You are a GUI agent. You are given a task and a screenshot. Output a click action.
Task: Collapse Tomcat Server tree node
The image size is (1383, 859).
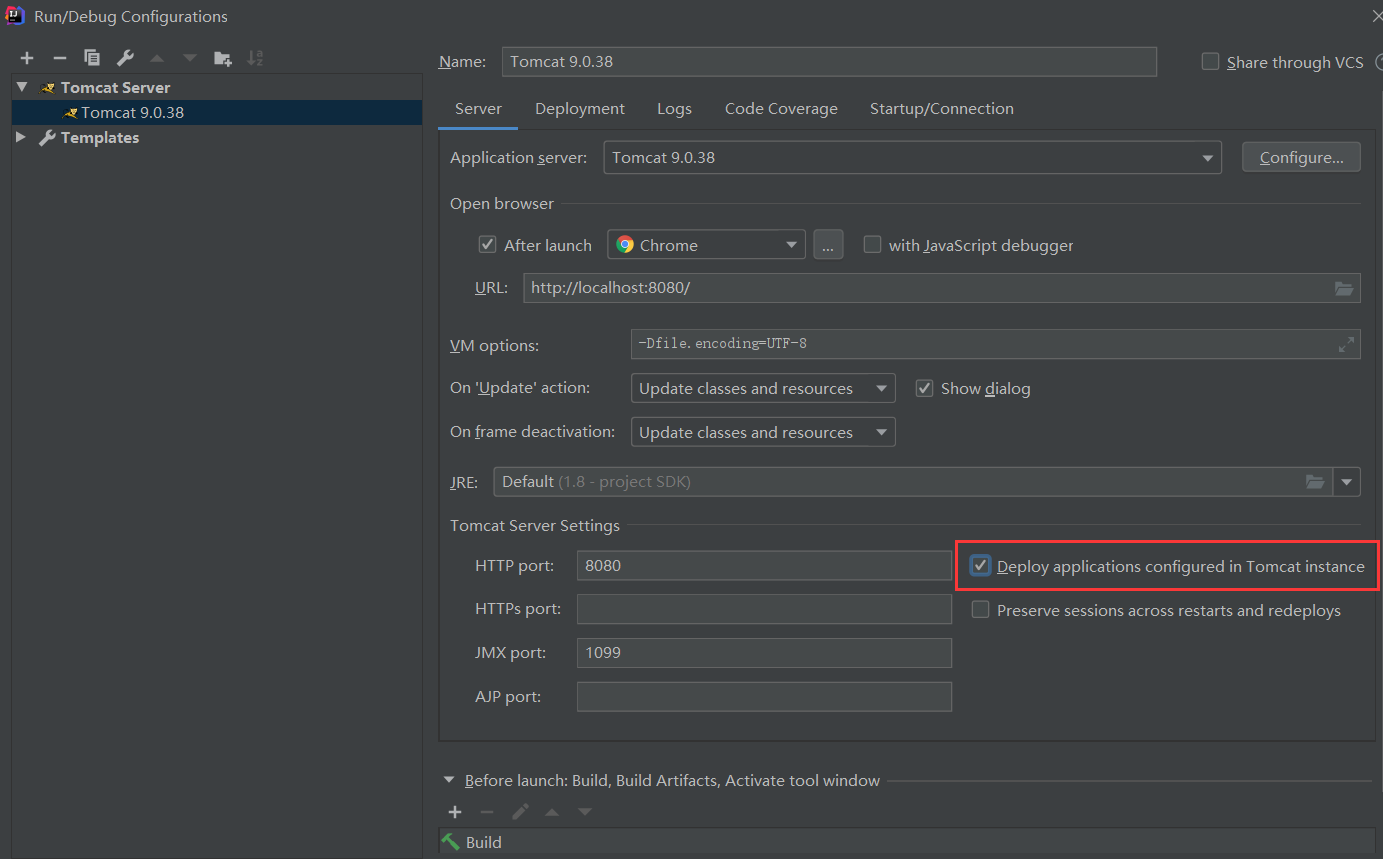tap(22, 87)
